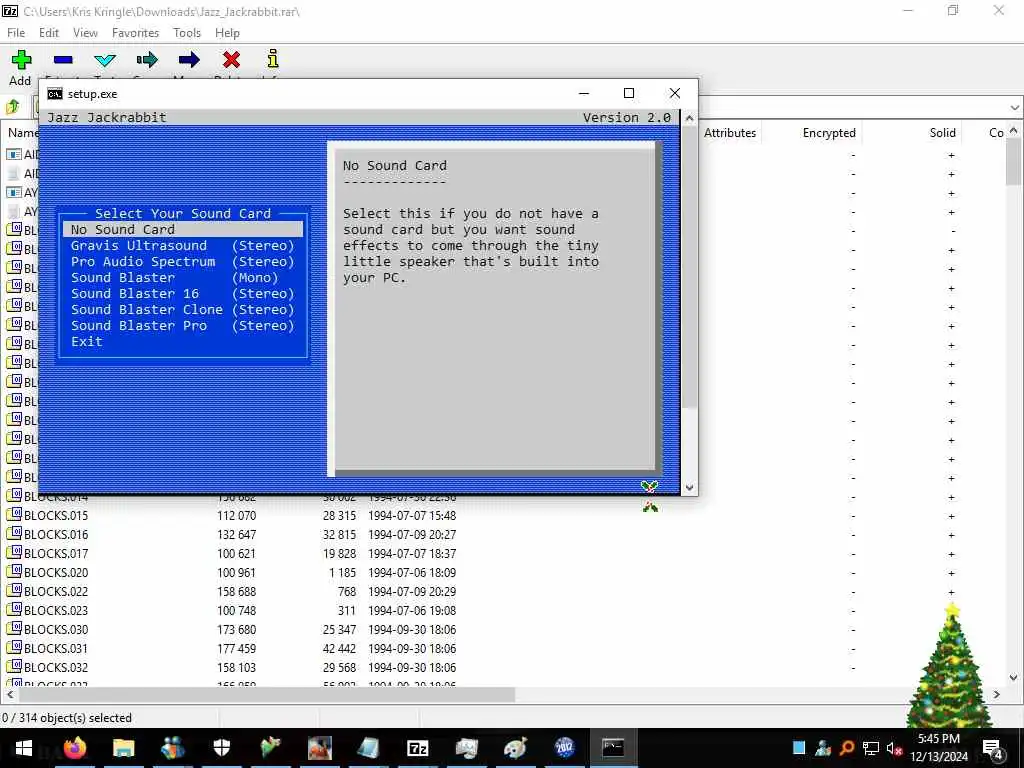Click the cyan checkmark Test icon
Viewport: 1024px width, 768px height.
coord(104,61)
